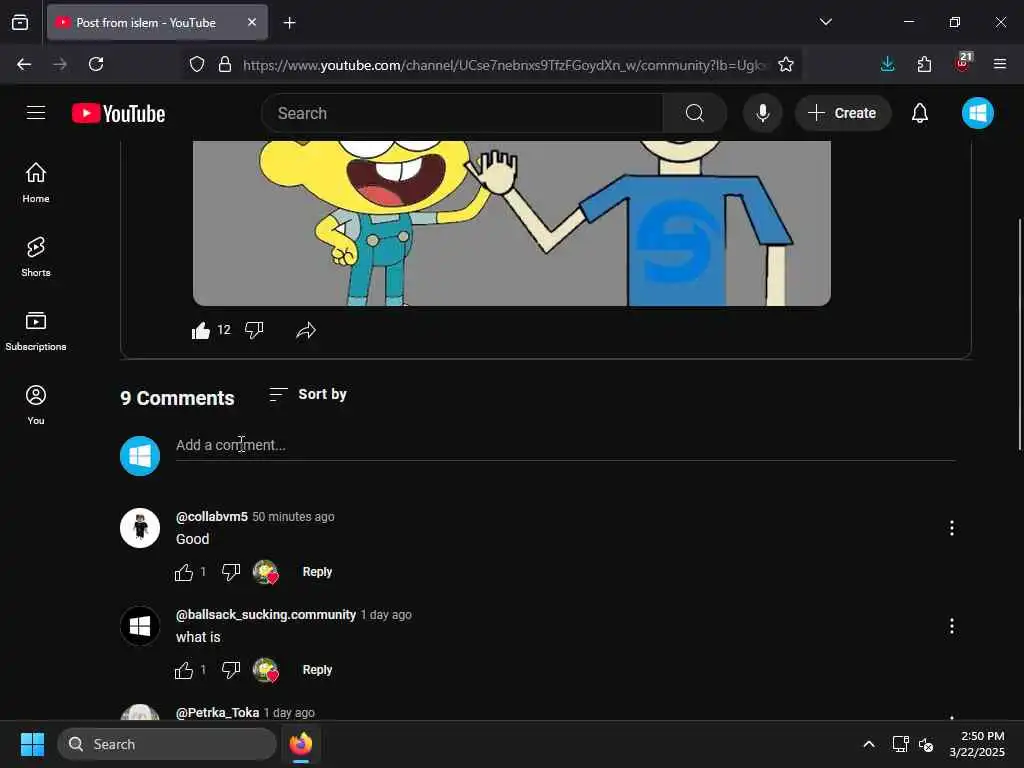The width and height of the screenshot is (1024, 768).
Task: Open the clock showing 2:50 PM
Action: (x=977, y=744)
